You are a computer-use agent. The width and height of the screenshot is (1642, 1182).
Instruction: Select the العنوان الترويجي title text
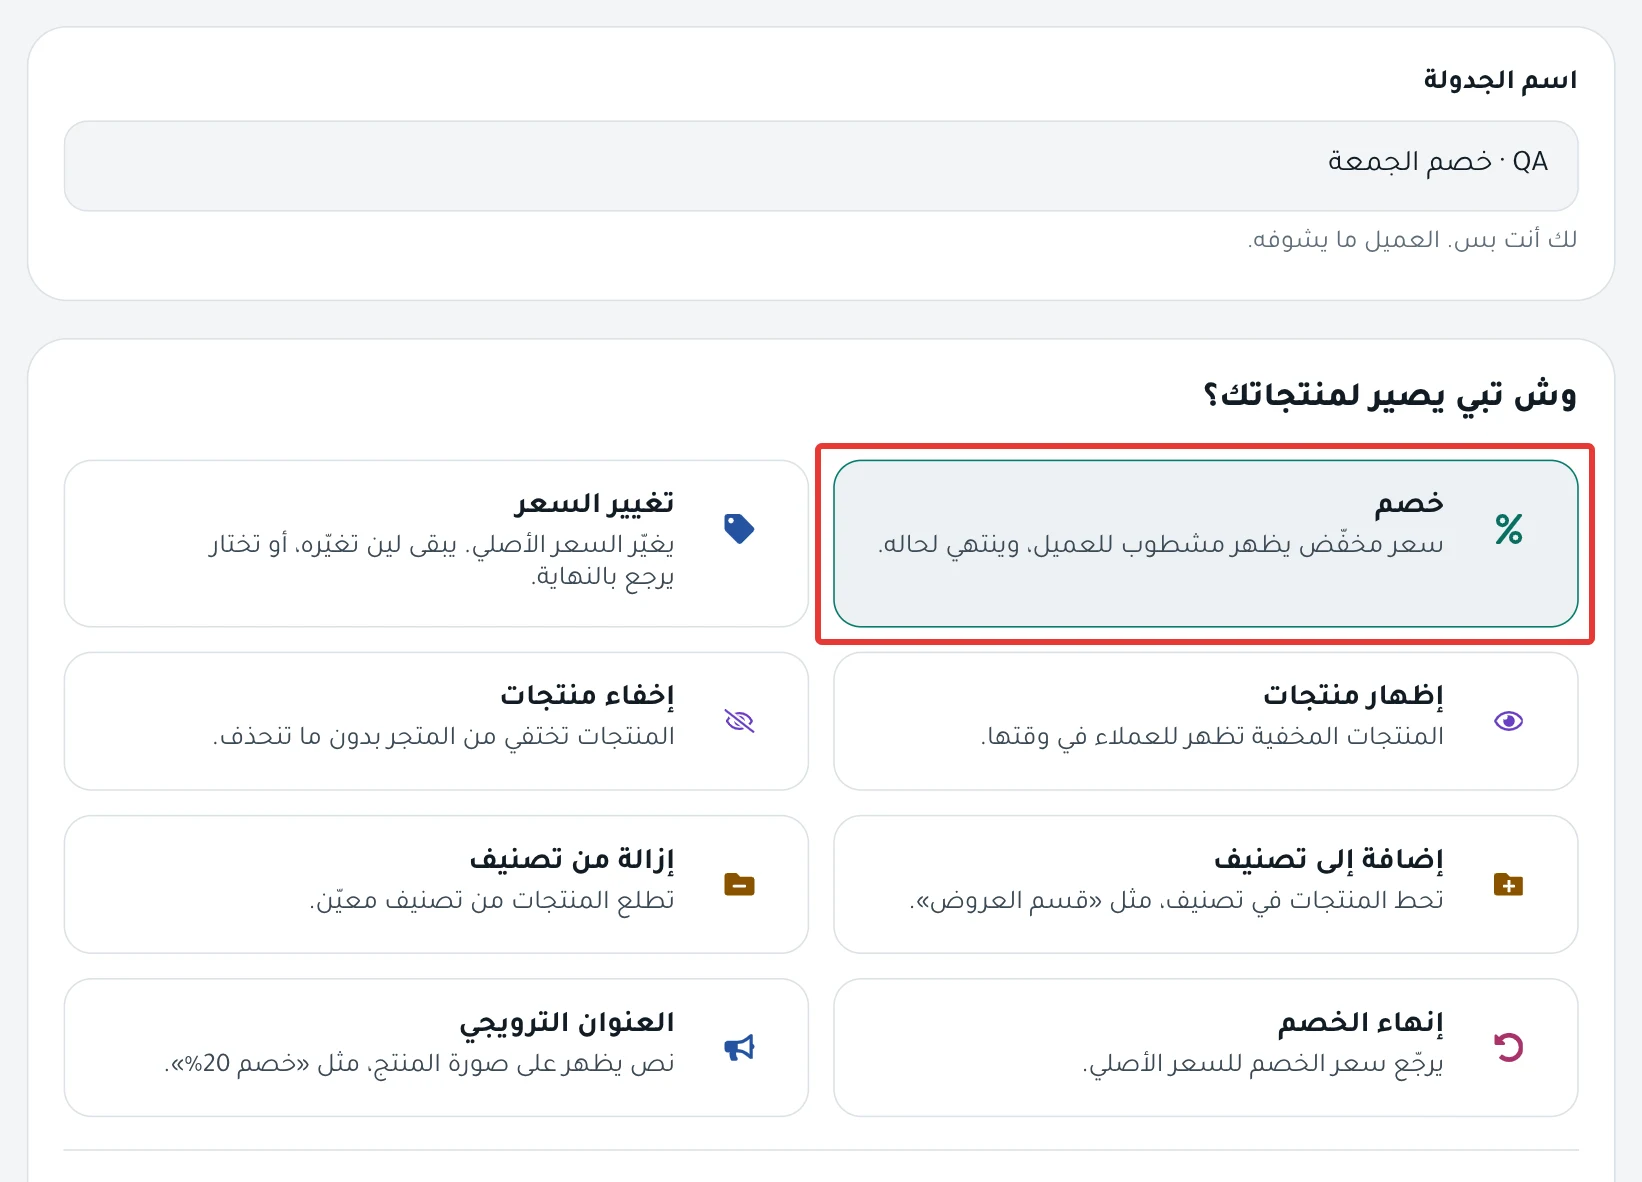pos(567,1022)
